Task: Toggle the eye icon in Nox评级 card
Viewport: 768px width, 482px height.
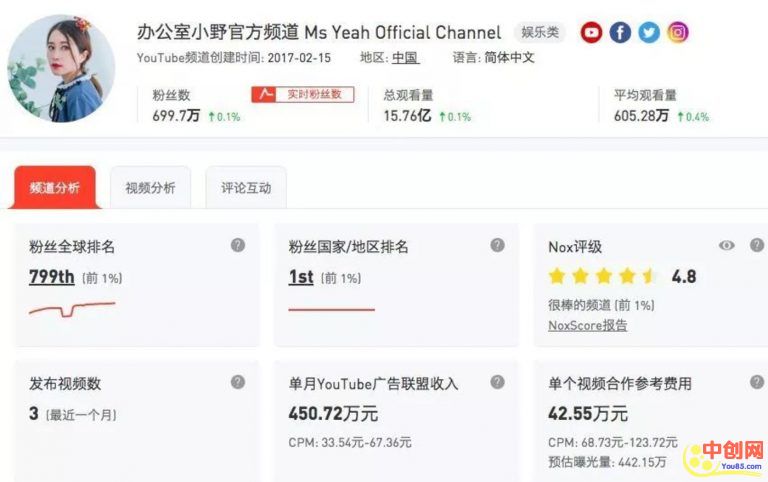Action: [x=727, y=246]
